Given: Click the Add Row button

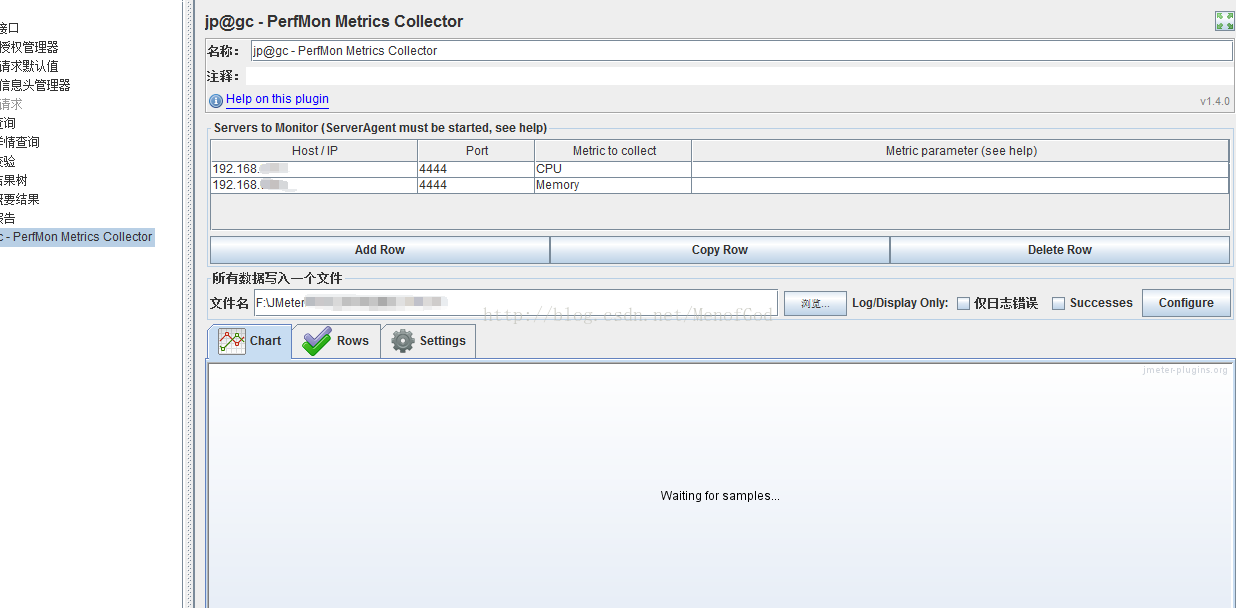Looking at the screenshot, I should pos(380,250).
